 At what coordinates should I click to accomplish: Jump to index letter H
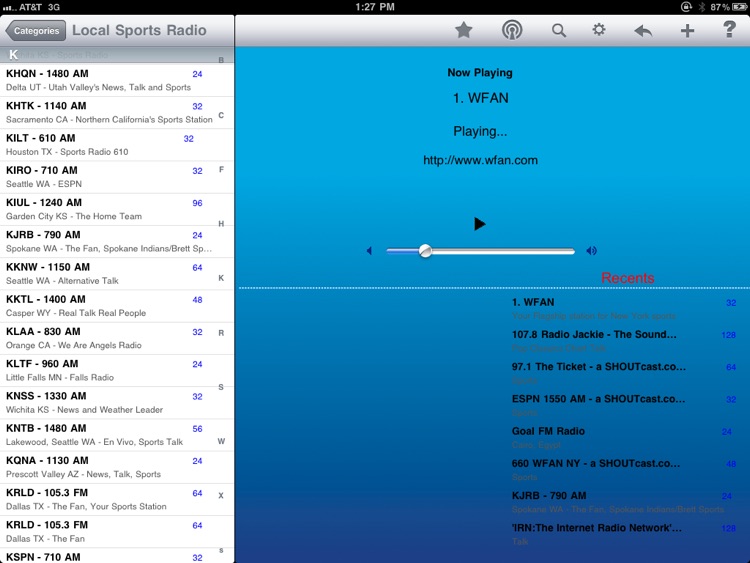click(x=221, y=224)
